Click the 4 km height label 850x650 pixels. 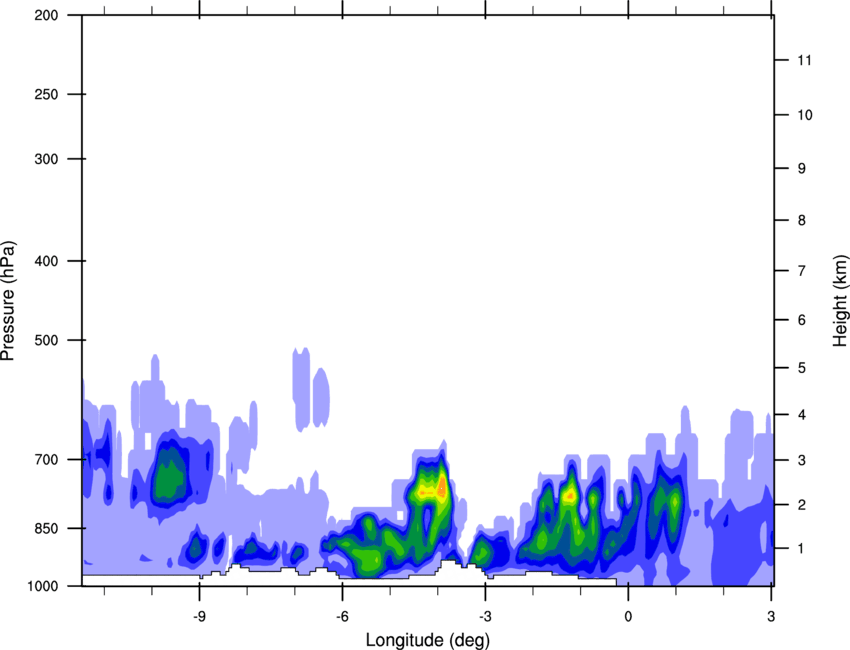[802, 415]
